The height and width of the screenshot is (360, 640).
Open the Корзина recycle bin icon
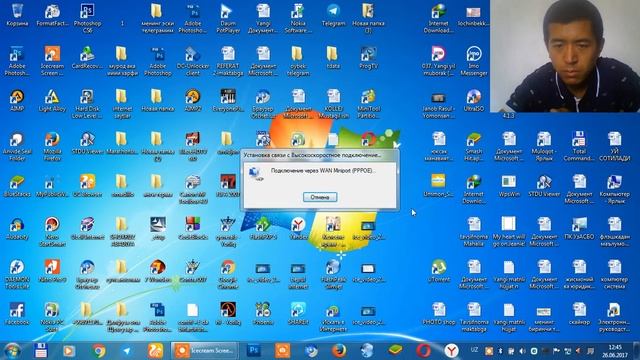(17, 15)
